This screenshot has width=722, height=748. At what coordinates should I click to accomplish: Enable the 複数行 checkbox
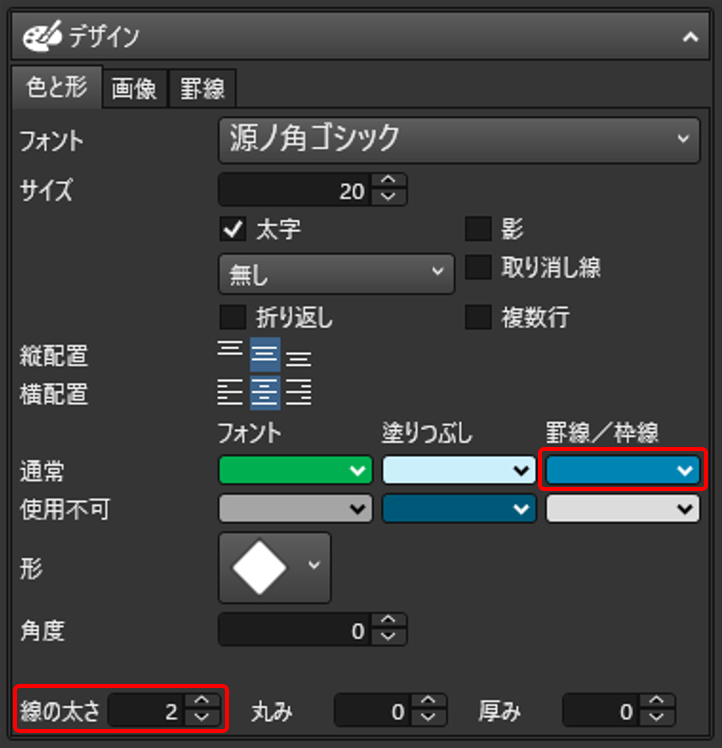tap(478, 317)
